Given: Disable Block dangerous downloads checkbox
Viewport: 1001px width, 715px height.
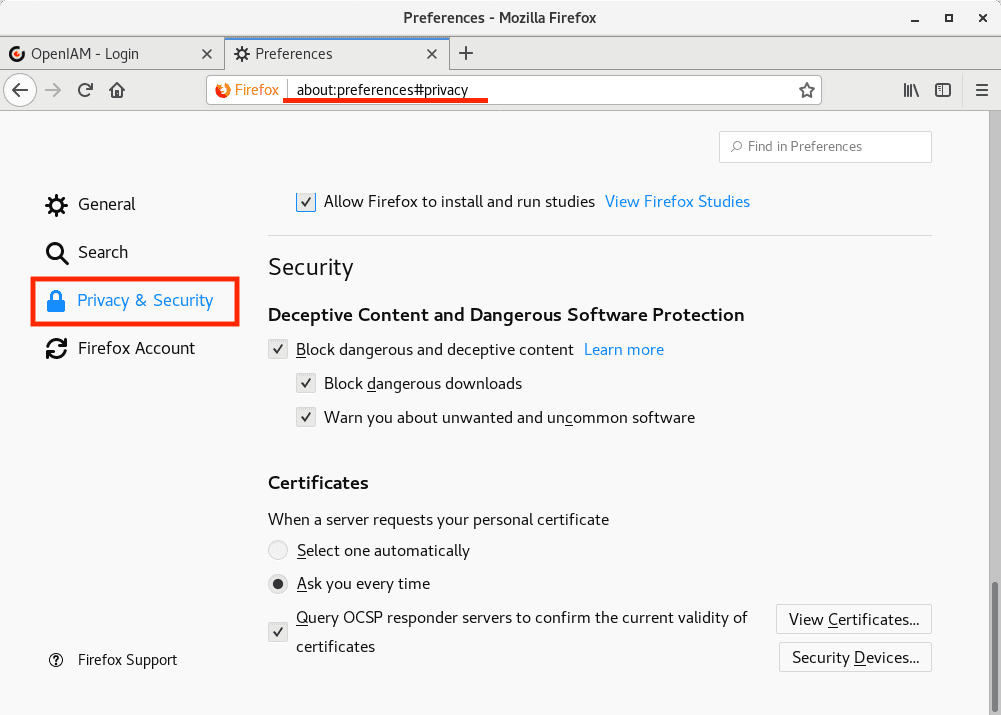Looking at the screenshot, I should pos(306,384).
